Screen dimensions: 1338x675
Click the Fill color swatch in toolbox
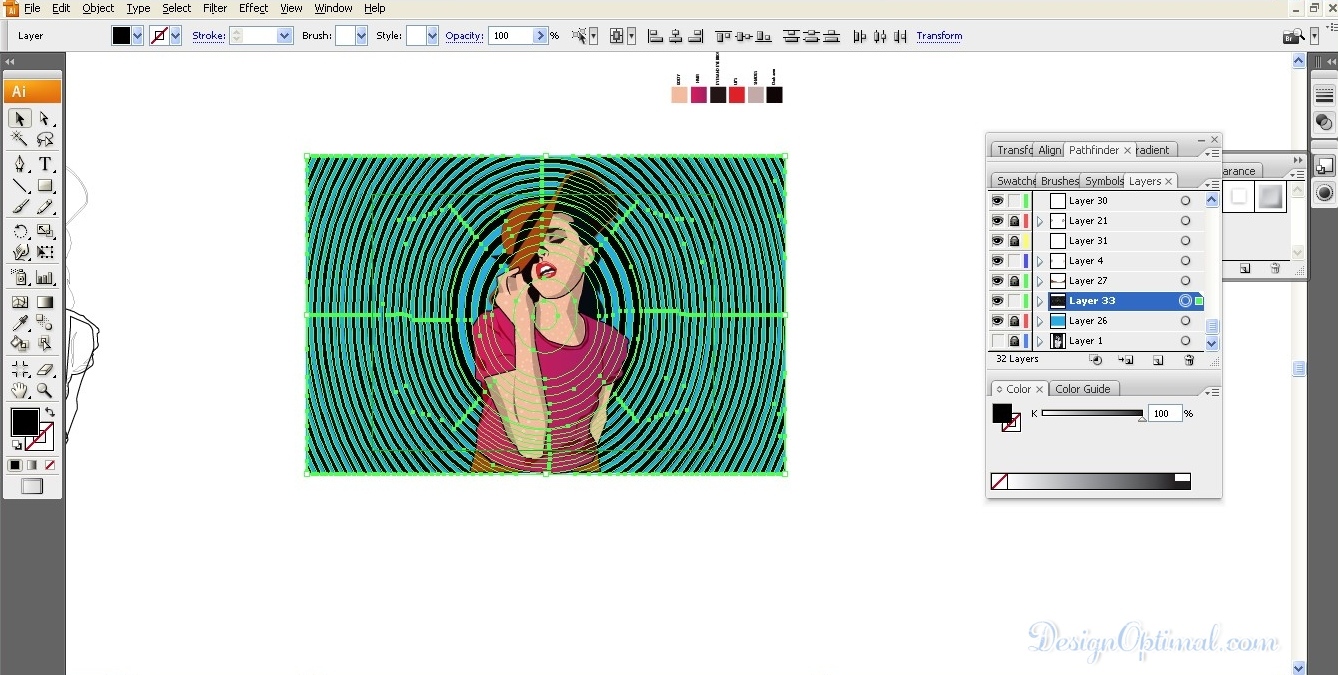(x=25, y=422)
